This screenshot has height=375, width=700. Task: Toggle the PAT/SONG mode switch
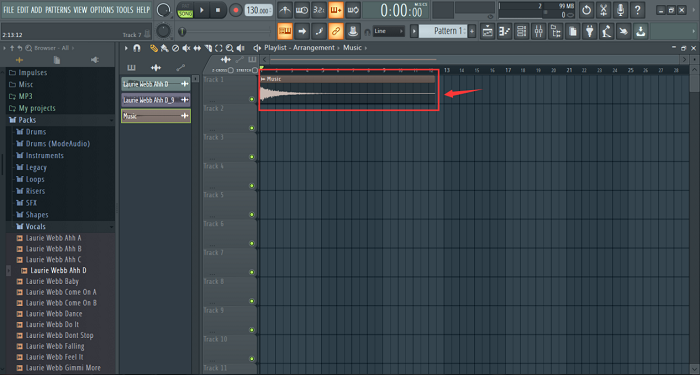click(185, 10)
